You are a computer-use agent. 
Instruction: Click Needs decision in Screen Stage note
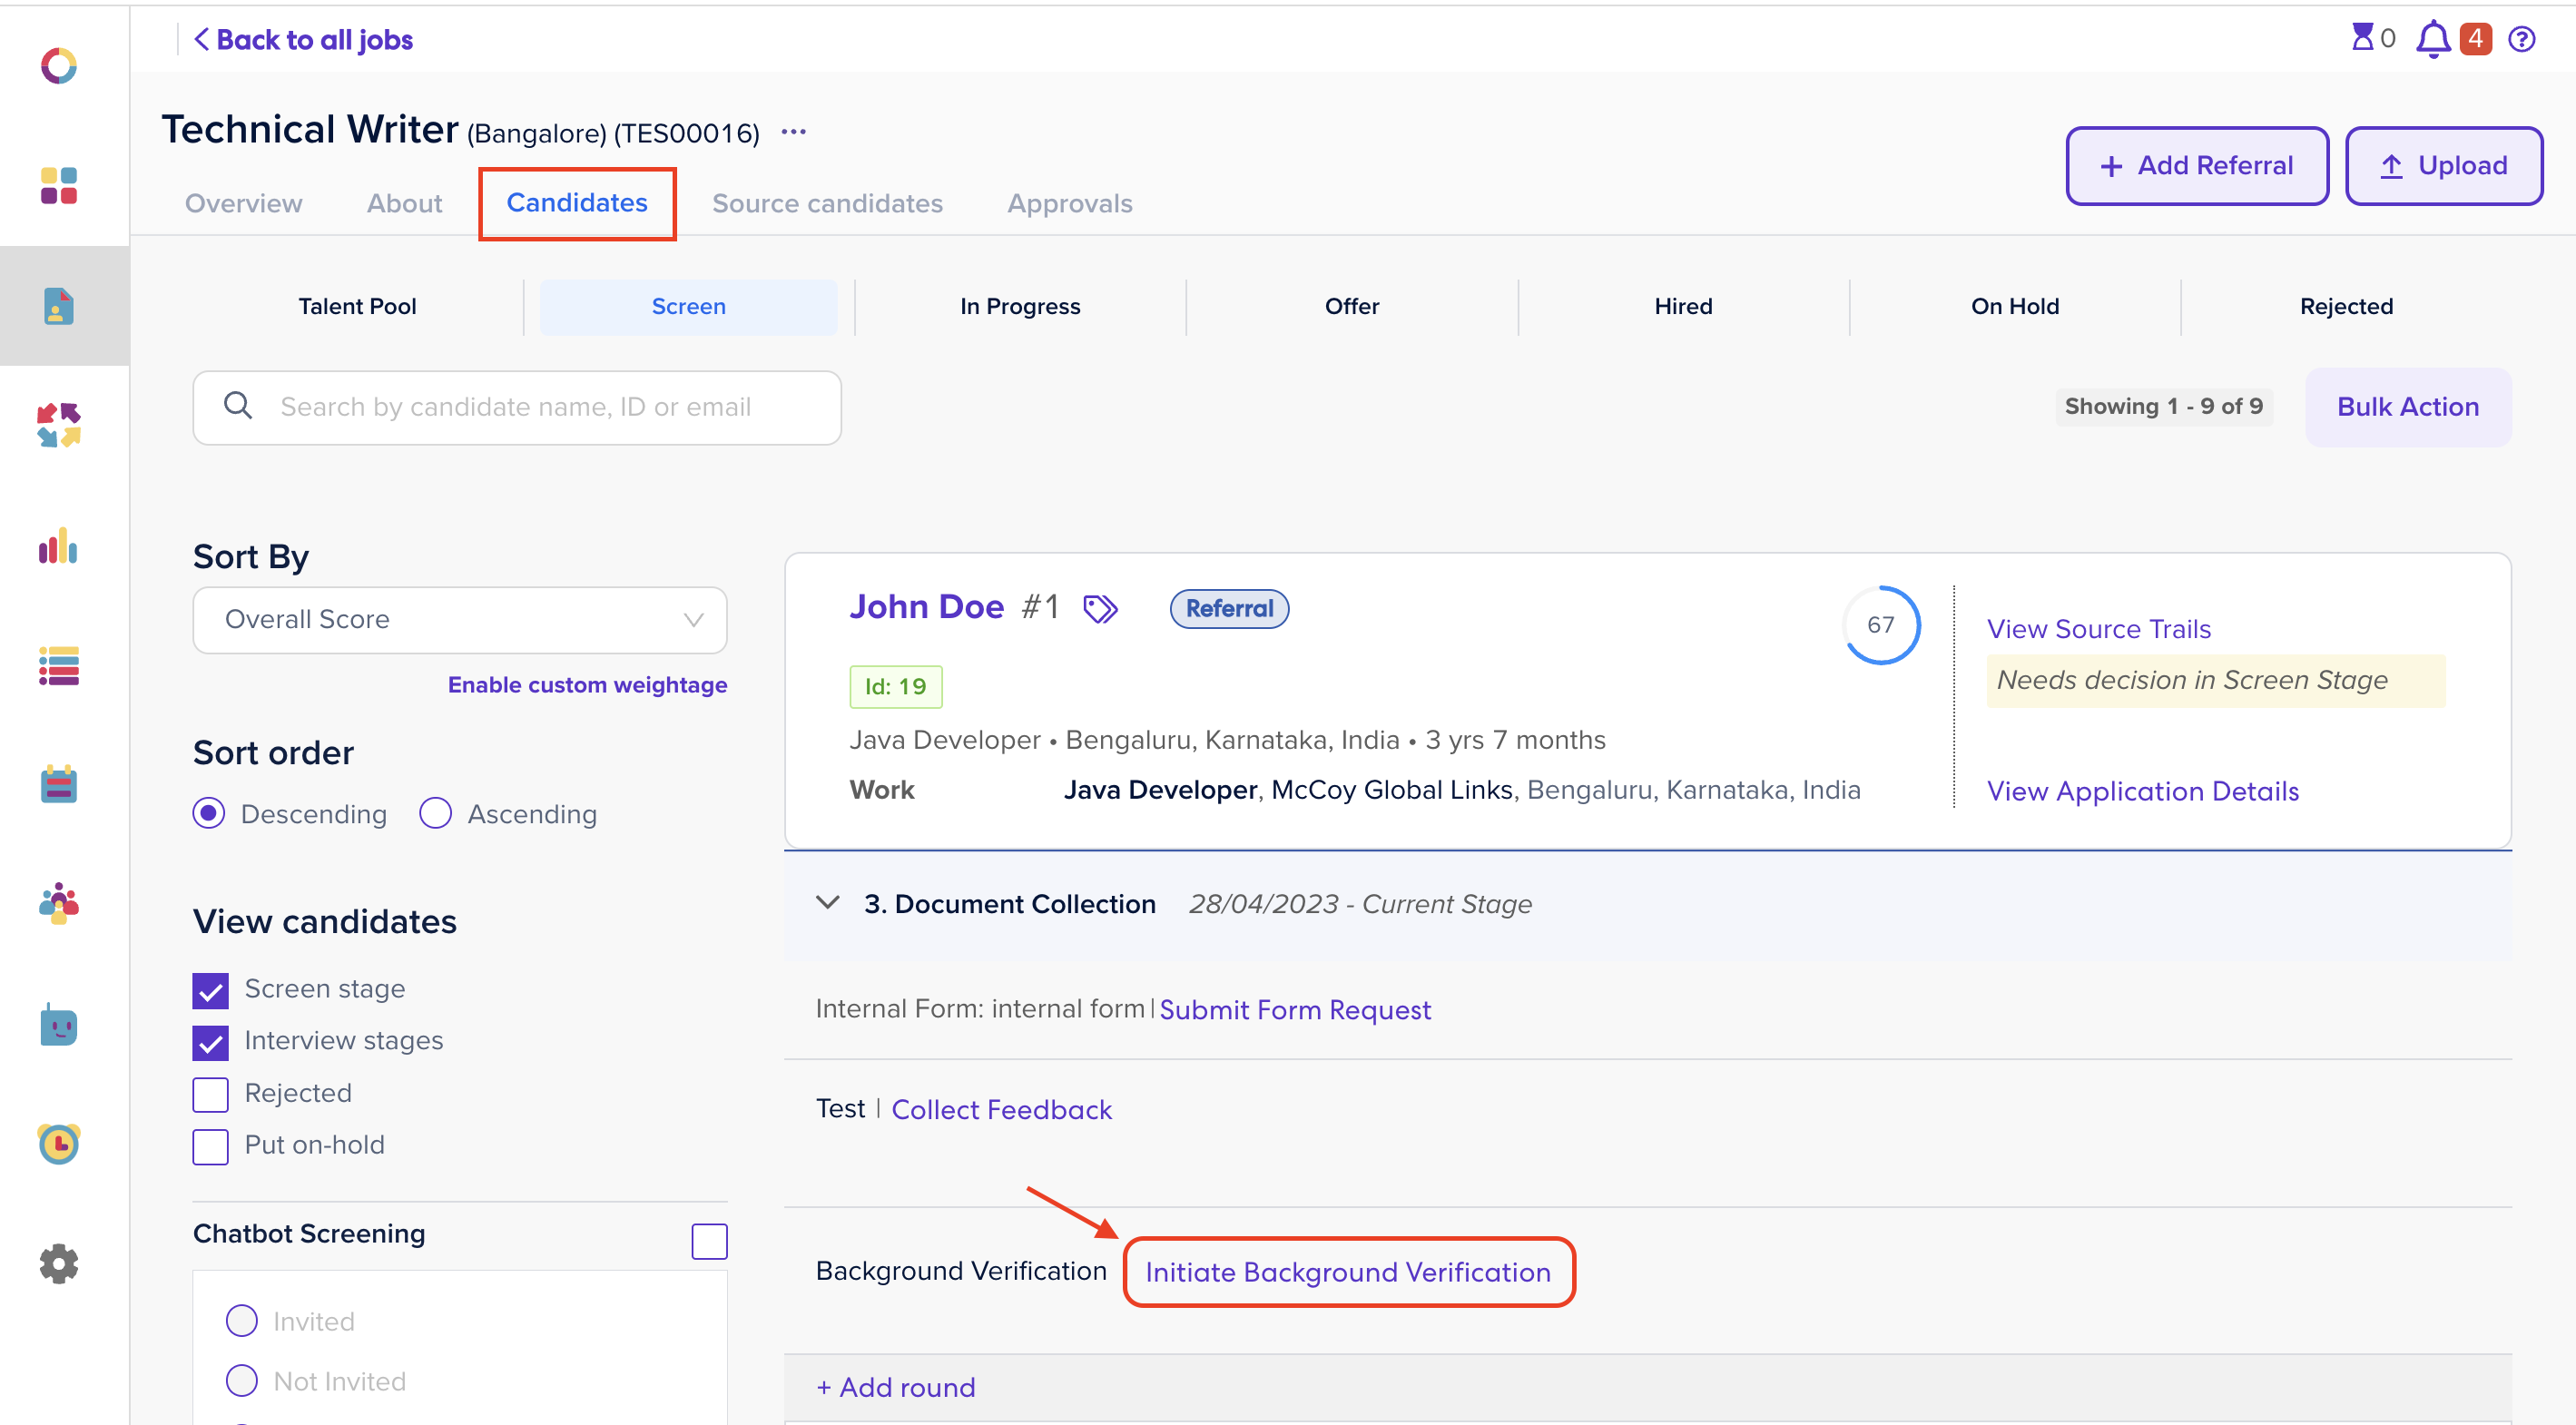(2215, 680)
